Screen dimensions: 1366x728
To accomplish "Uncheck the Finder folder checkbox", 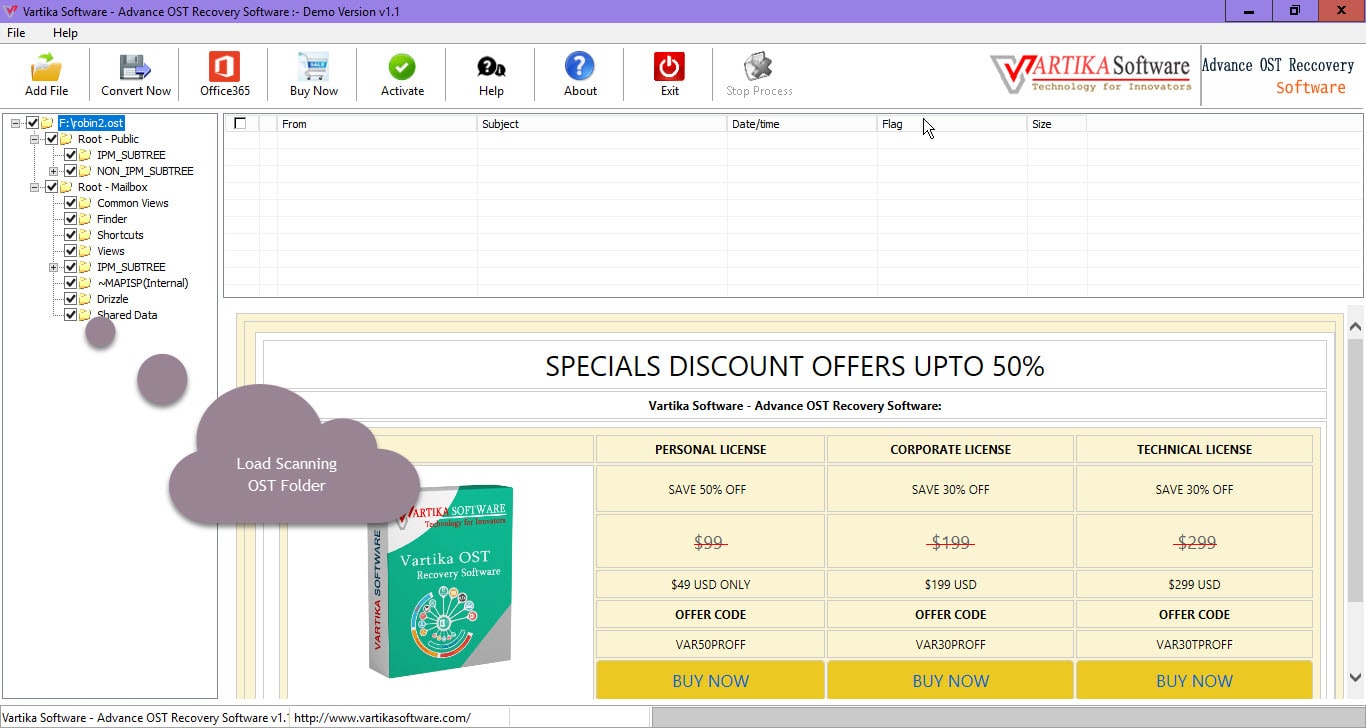I will pos(71,219).
